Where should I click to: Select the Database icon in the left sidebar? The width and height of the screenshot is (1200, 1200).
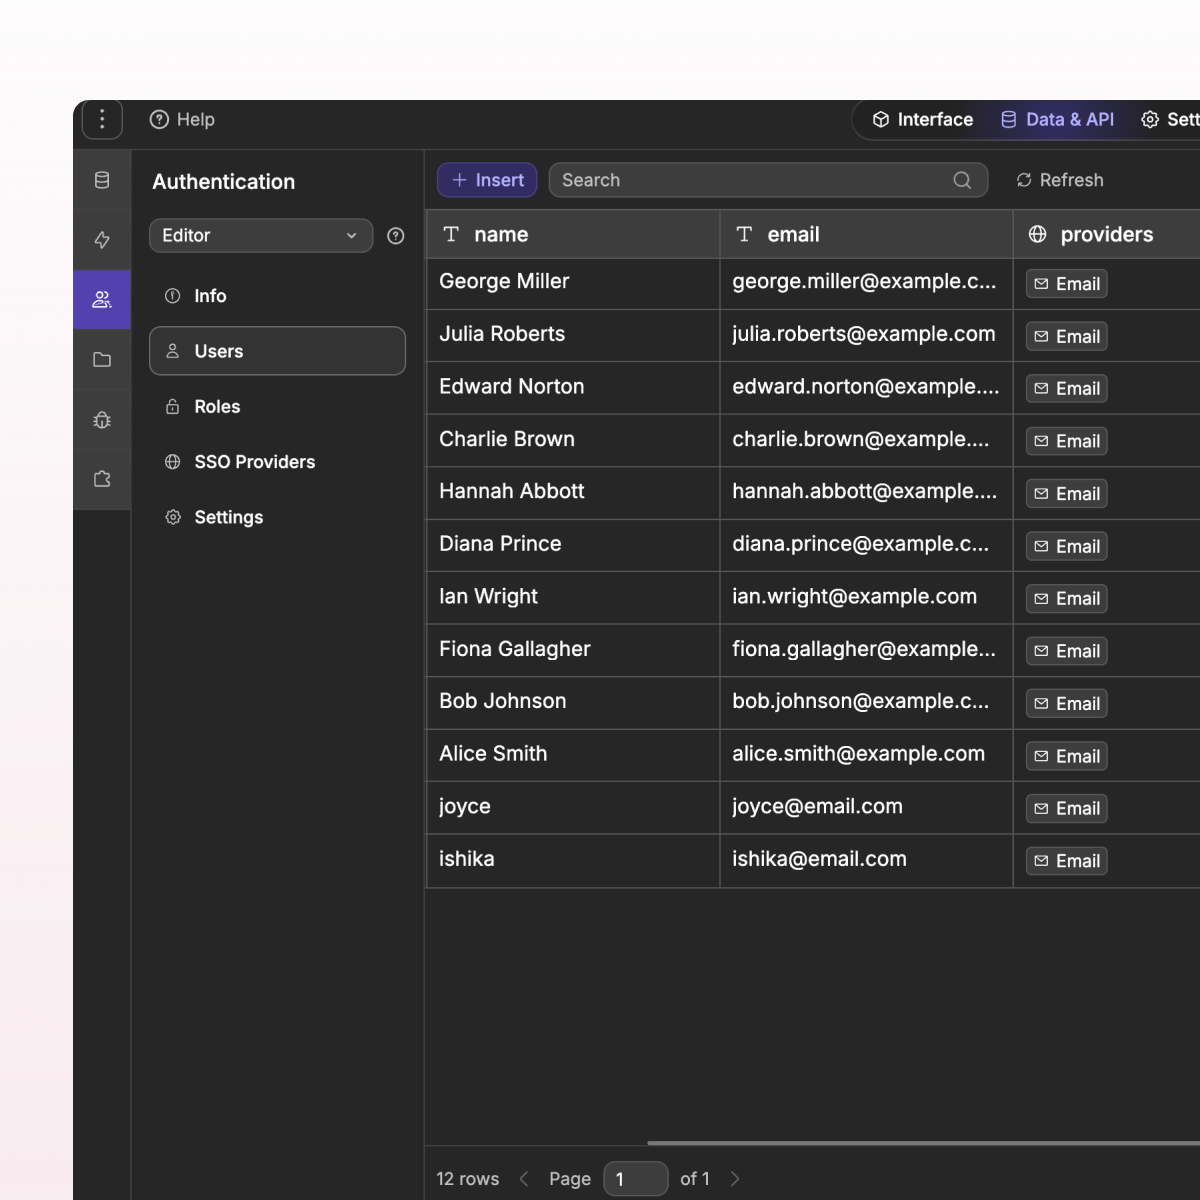click(101, 180)
